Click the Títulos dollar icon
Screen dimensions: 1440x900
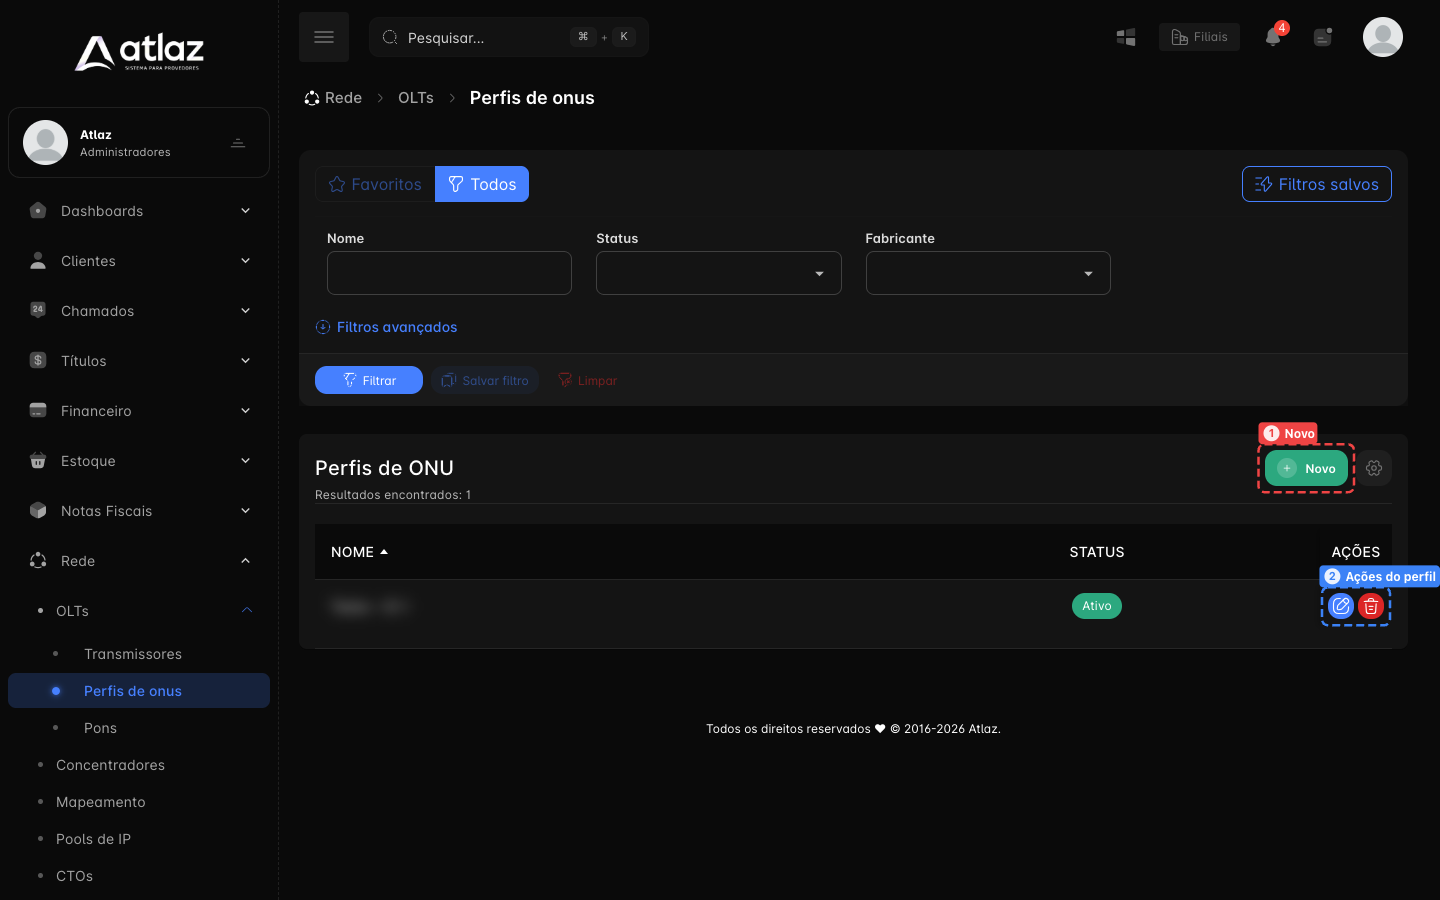[38, 360]
